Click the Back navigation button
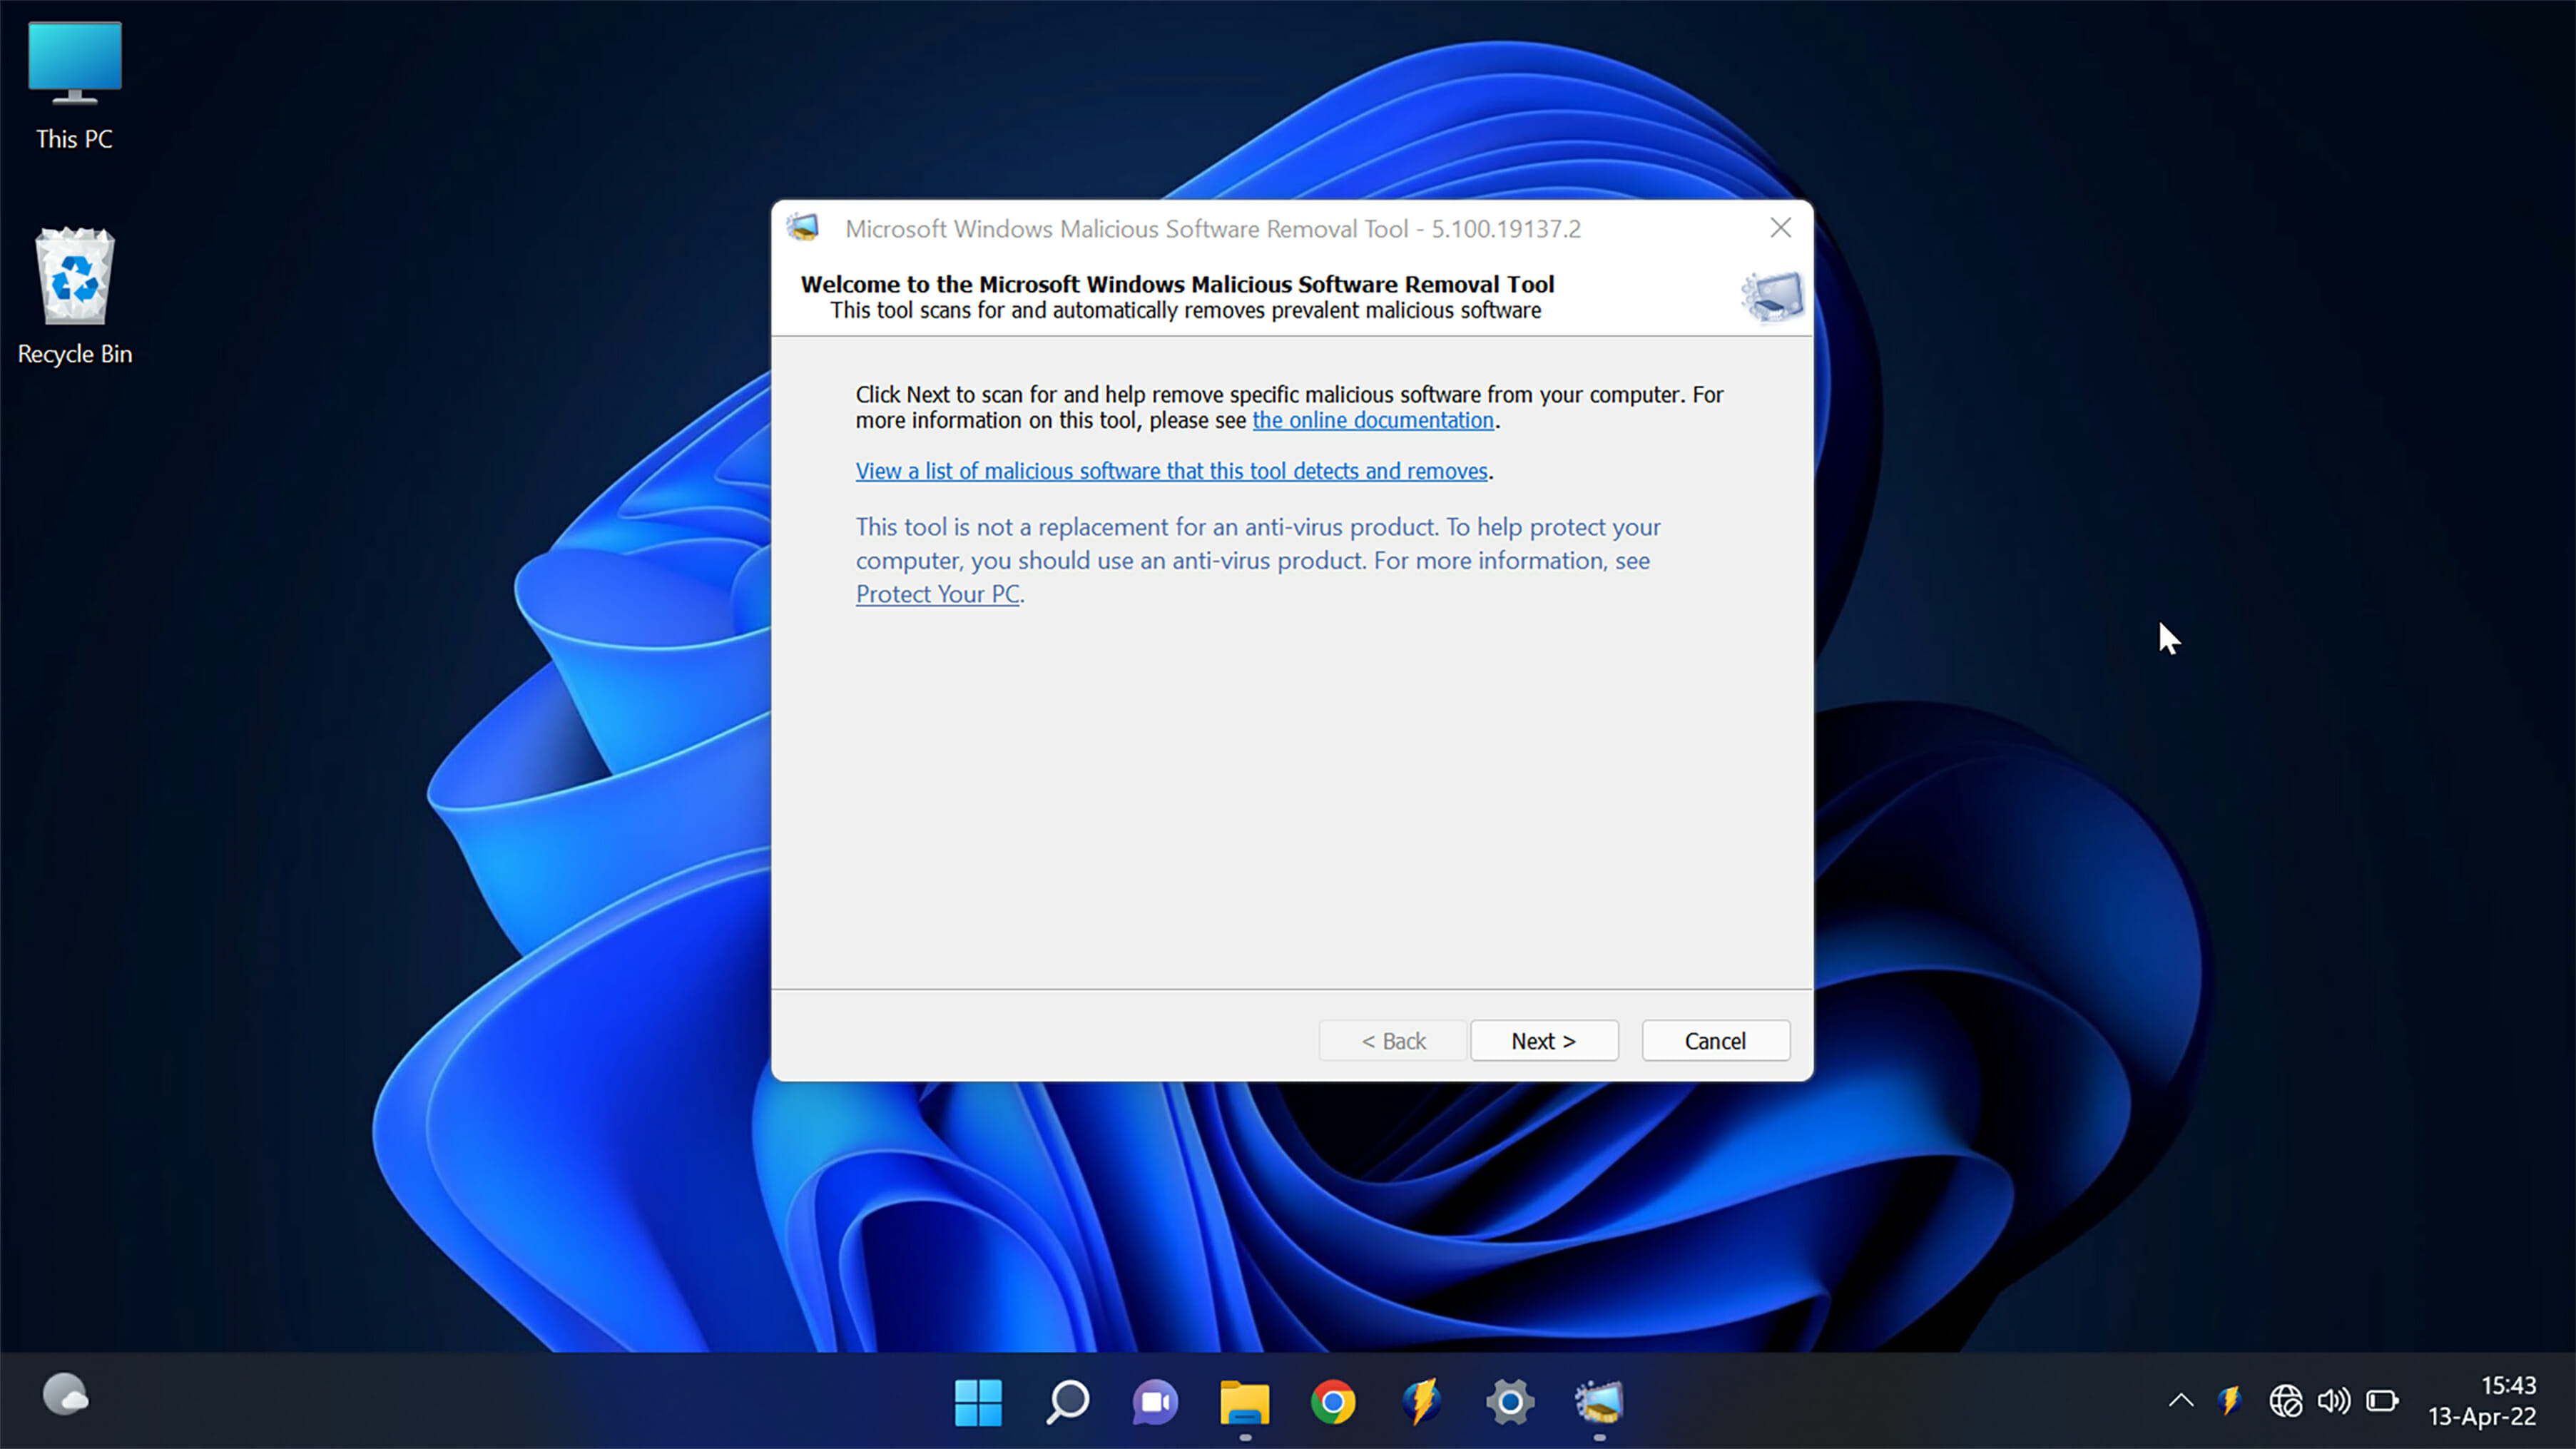 [1393, 1040]
